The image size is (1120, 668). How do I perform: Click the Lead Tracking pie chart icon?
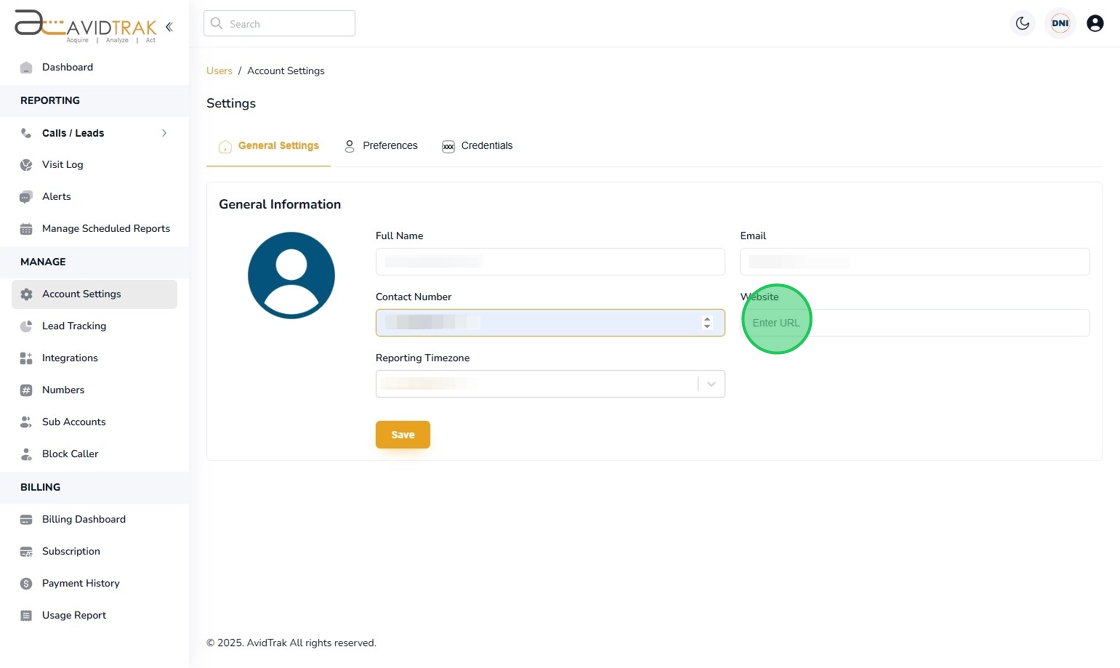tap(26, 326)
